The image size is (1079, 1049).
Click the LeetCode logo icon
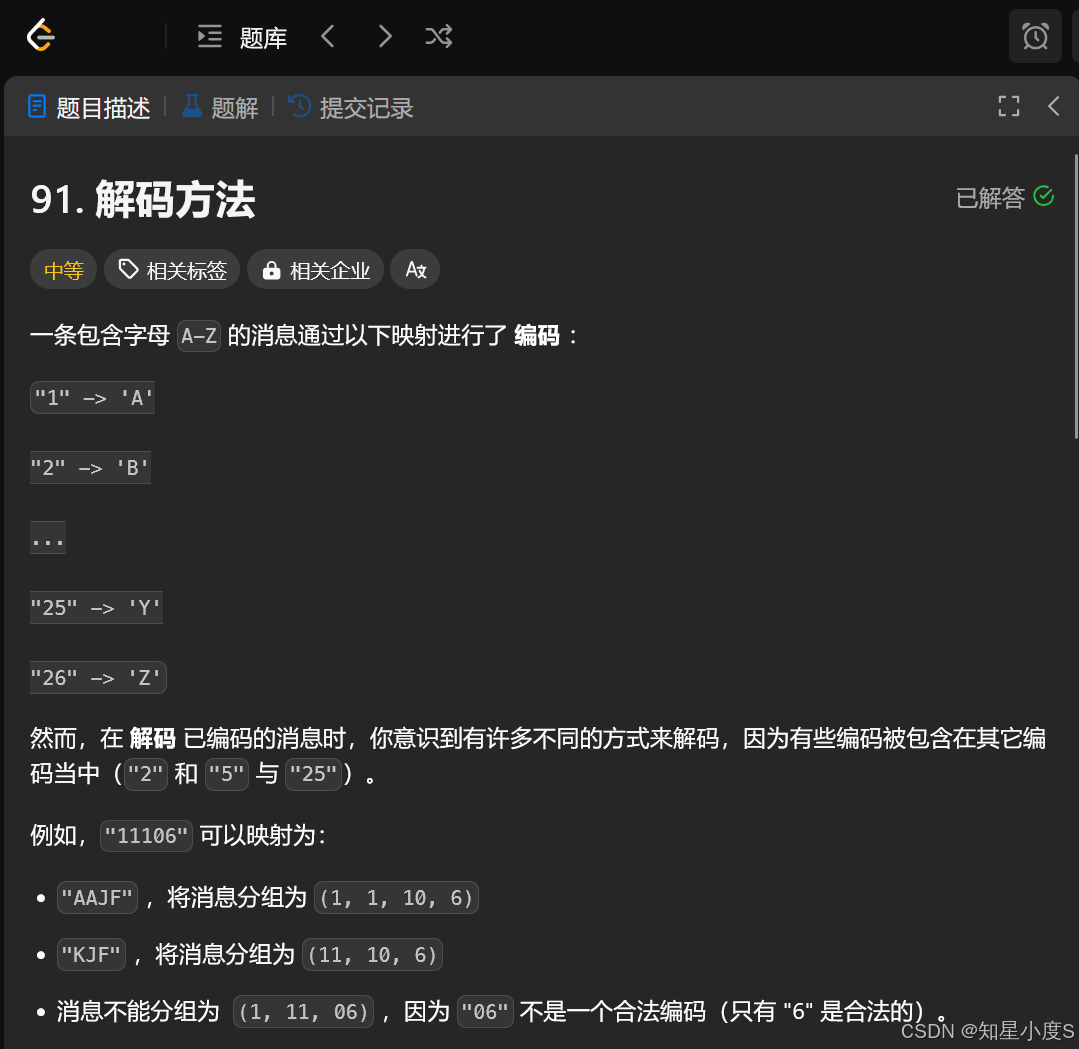coord(41,36)
